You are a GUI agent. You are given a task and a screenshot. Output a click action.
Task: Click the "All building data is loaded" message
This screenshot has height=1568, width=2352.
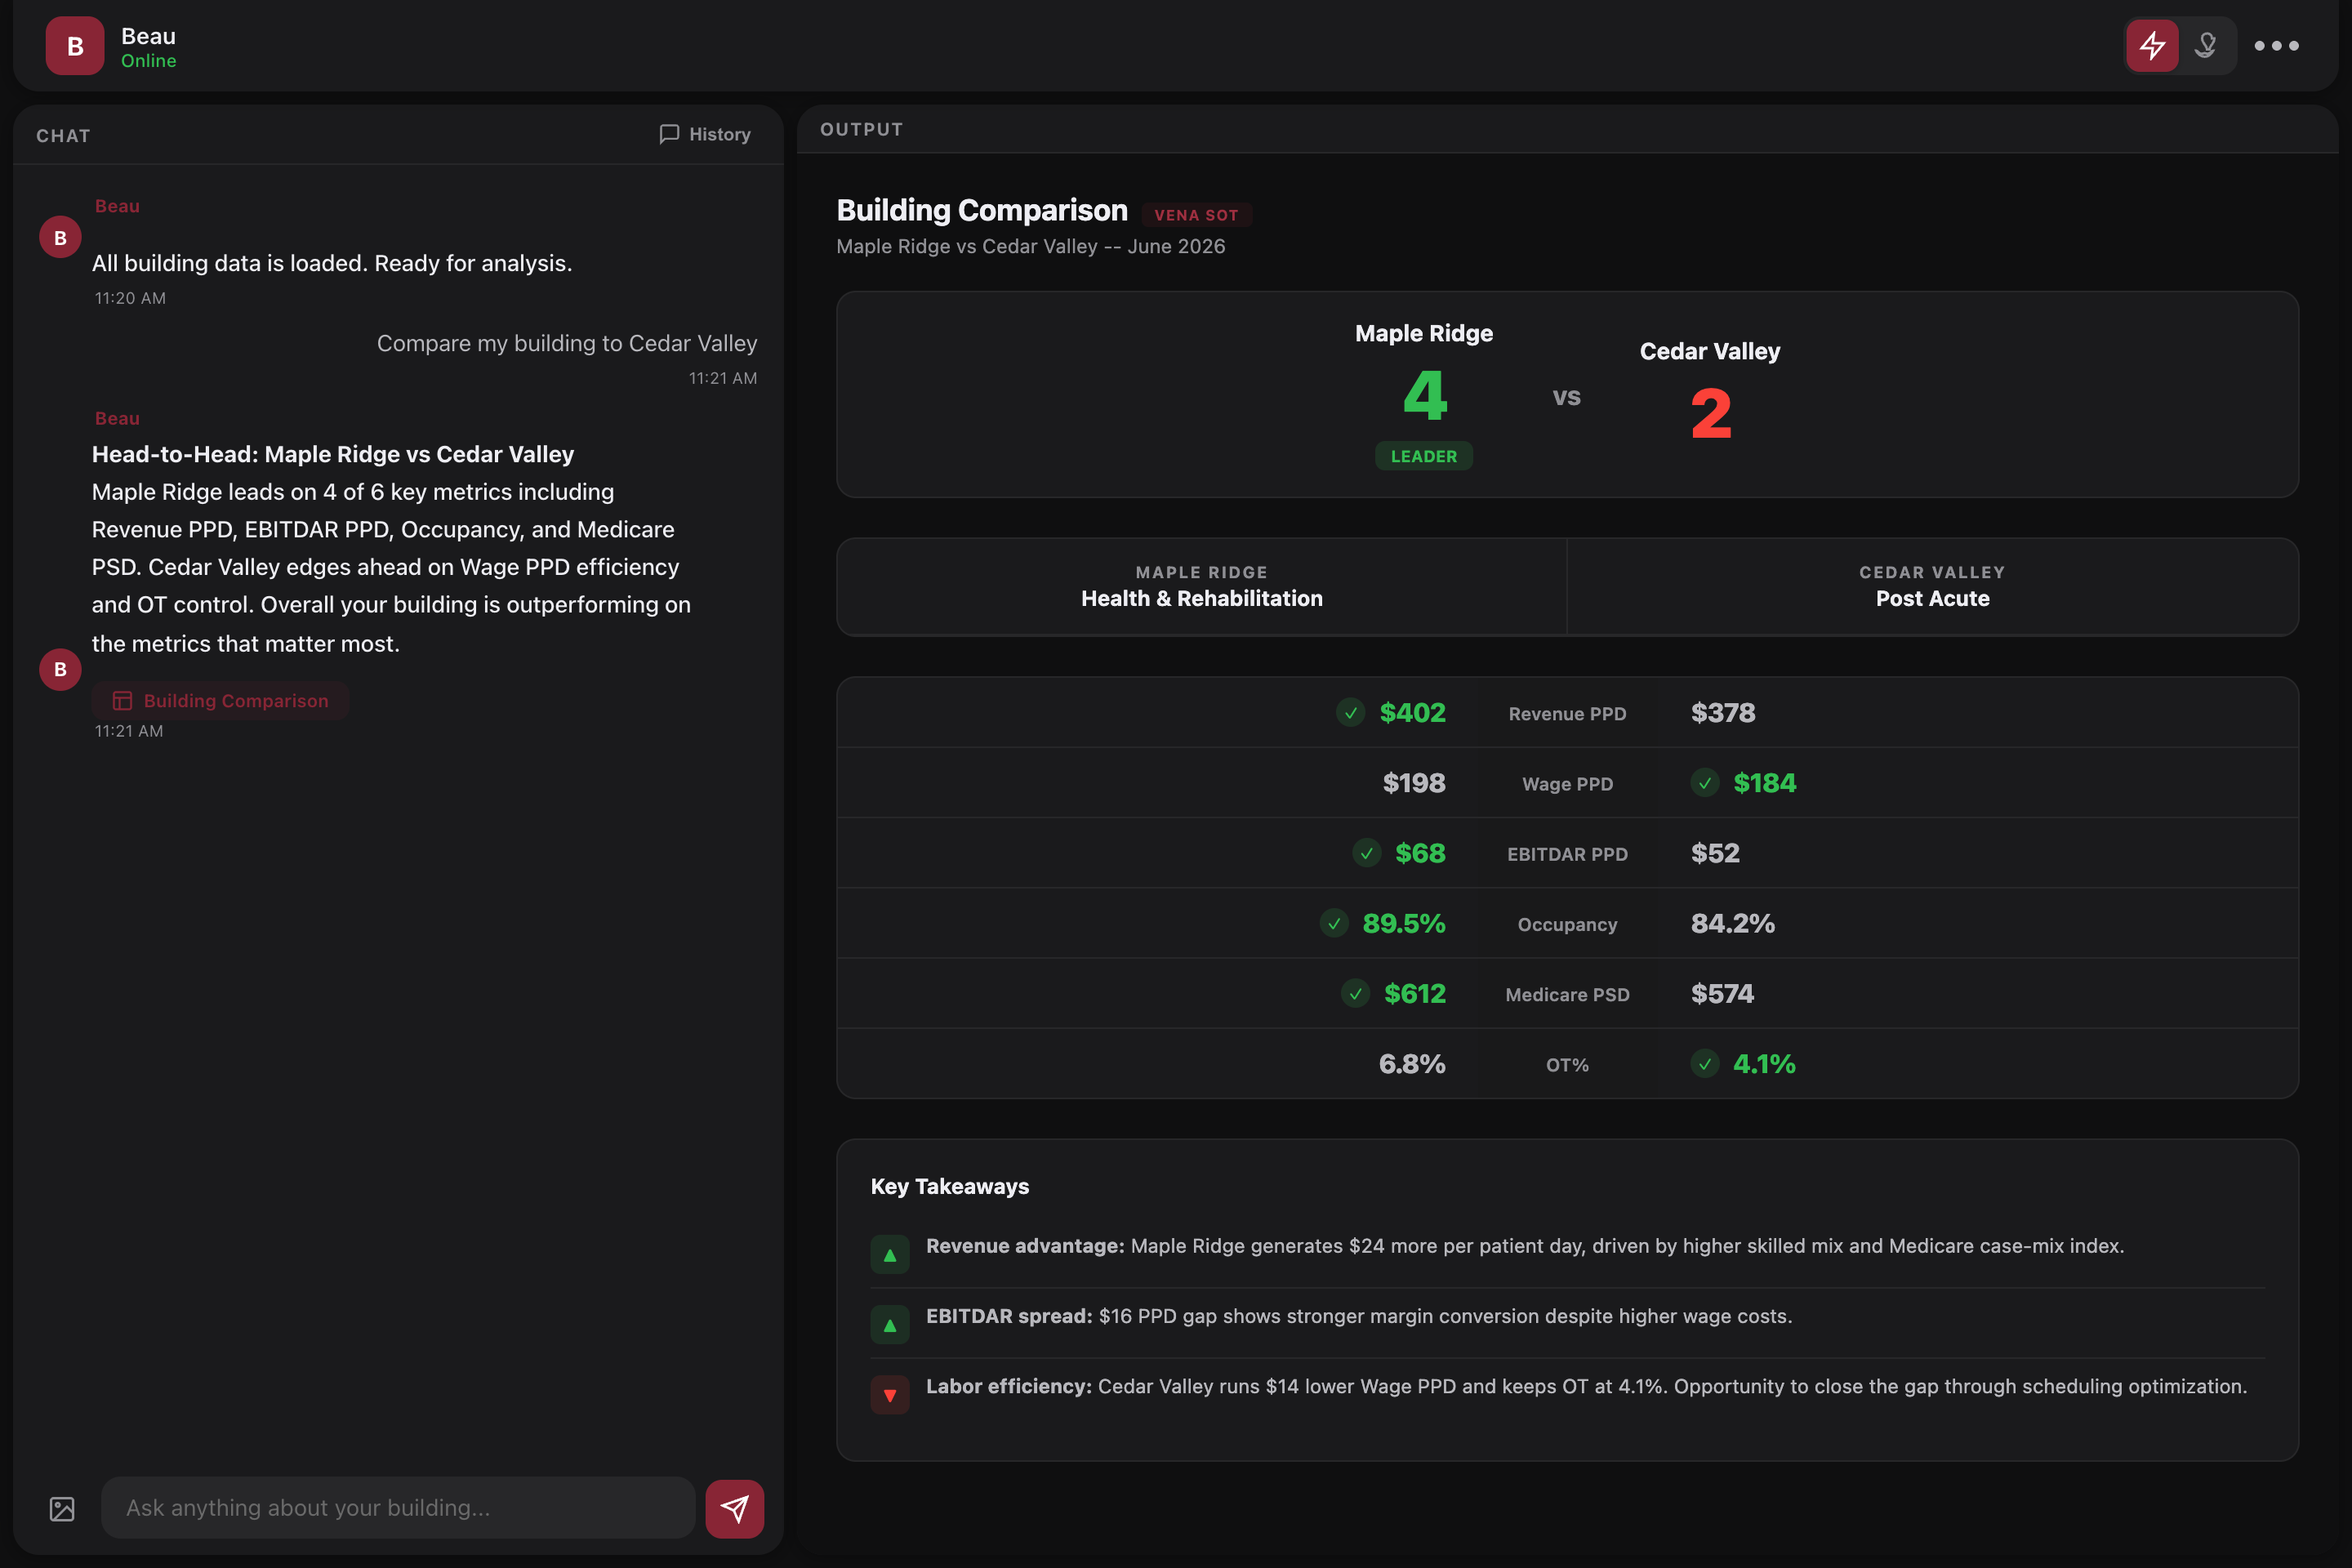(332, 263)
